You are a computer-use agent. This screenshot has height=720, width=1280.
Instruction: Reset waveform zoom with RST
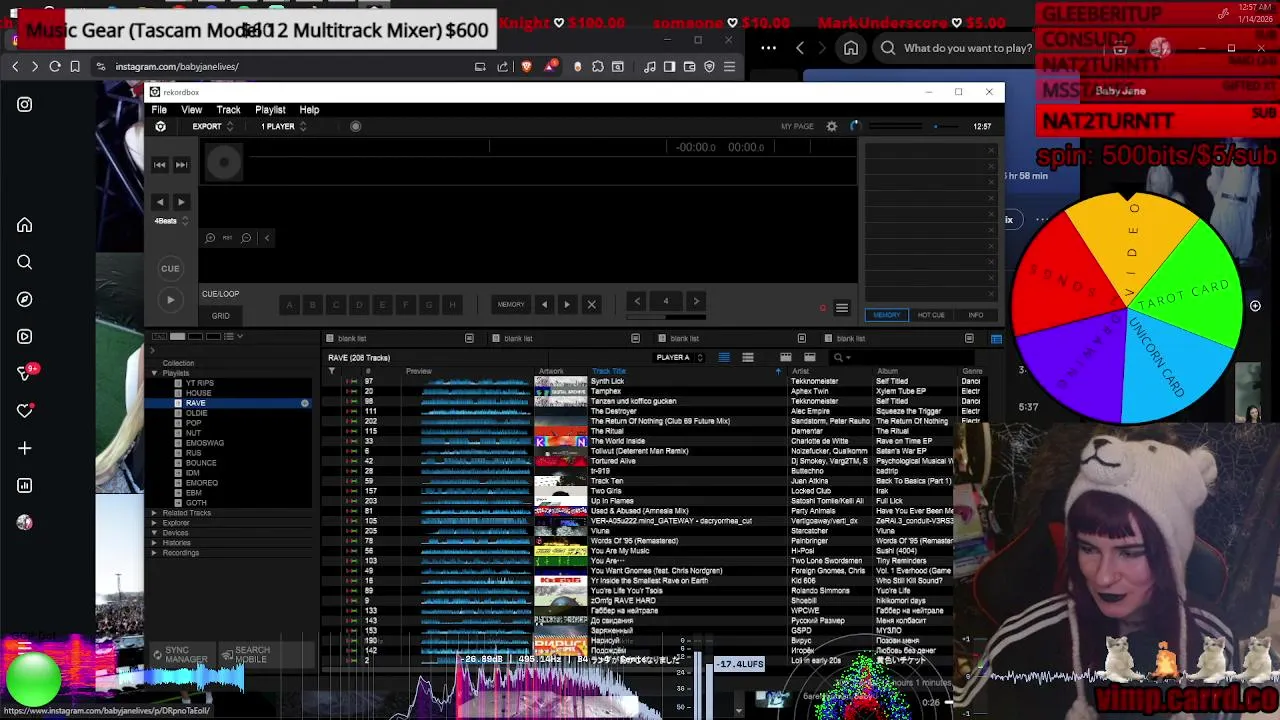pyautogui.click(x=228, y=238)
